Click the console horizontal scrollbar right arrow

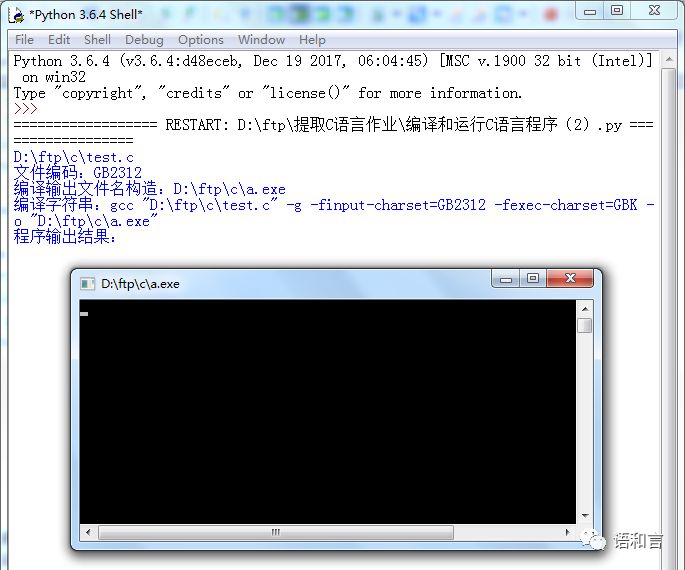click(x=567, y=532)
